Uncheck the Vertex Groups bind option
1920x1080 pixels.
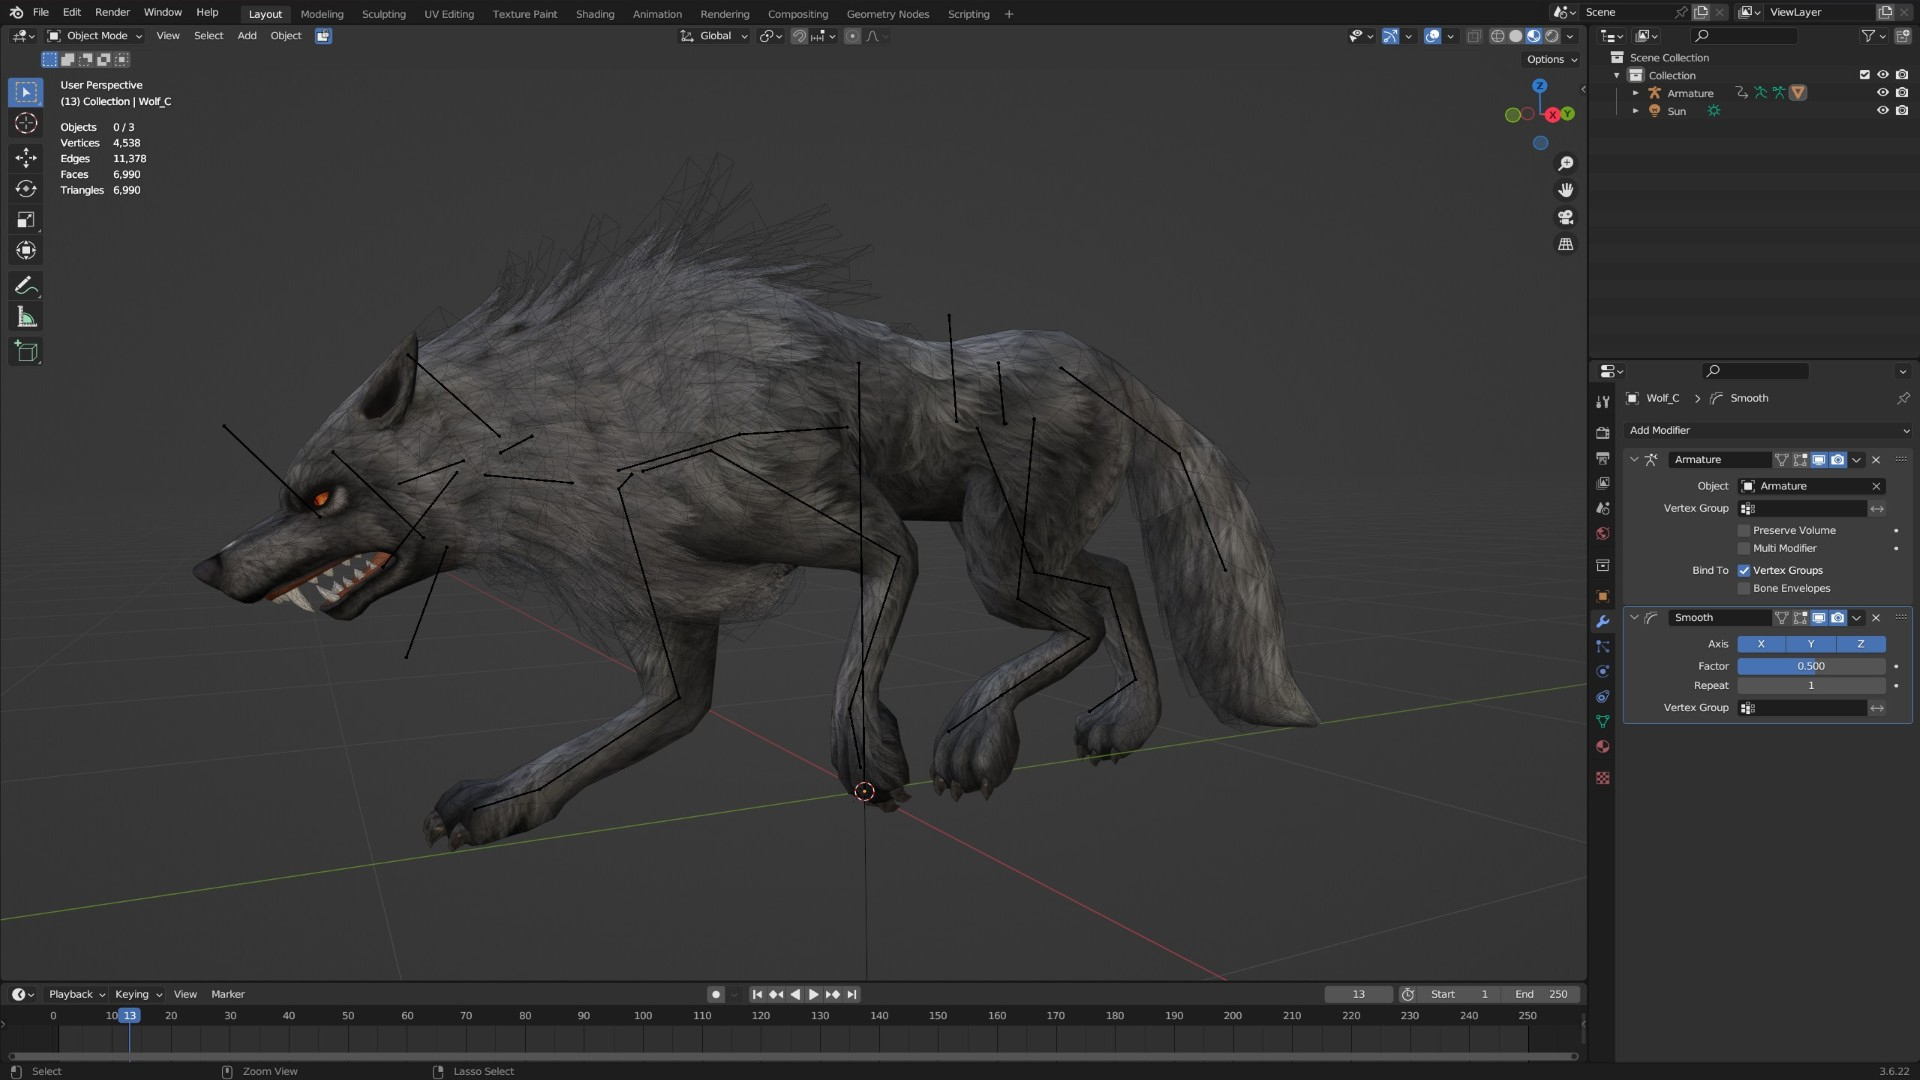pyautogui.click(x=1744, y=571)
